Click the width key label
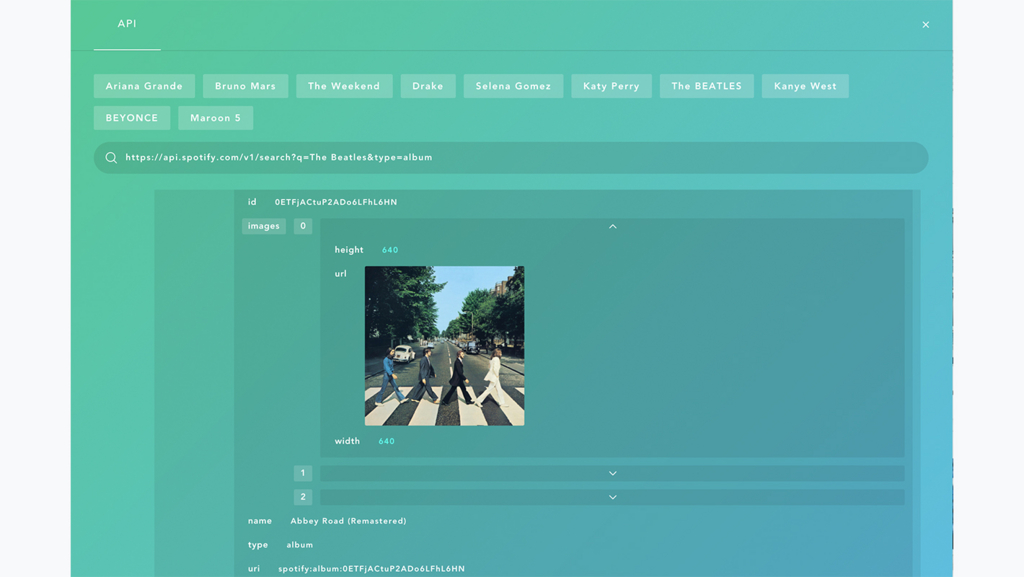The height and width of the screenshot is (577, 1024). tap(347, 441)
